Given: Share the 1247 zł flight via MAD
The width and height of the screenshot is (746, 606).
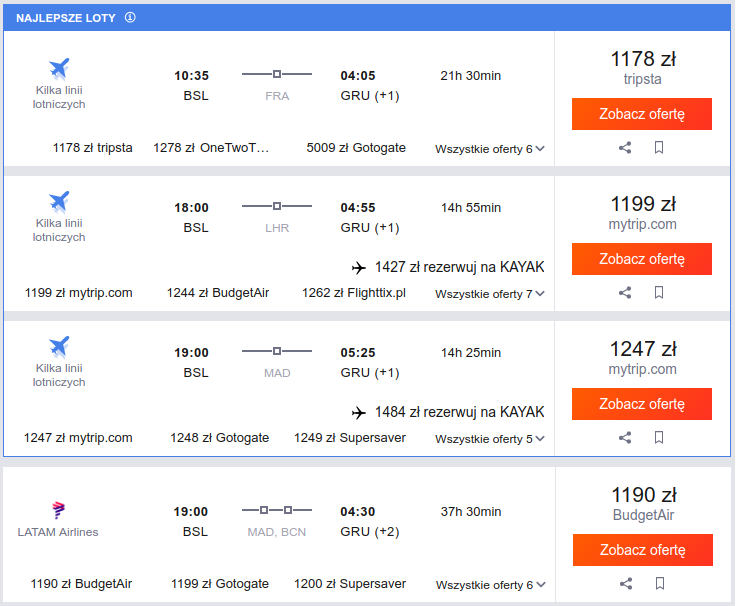Looking at the screenshot, I should coord(625,438).
